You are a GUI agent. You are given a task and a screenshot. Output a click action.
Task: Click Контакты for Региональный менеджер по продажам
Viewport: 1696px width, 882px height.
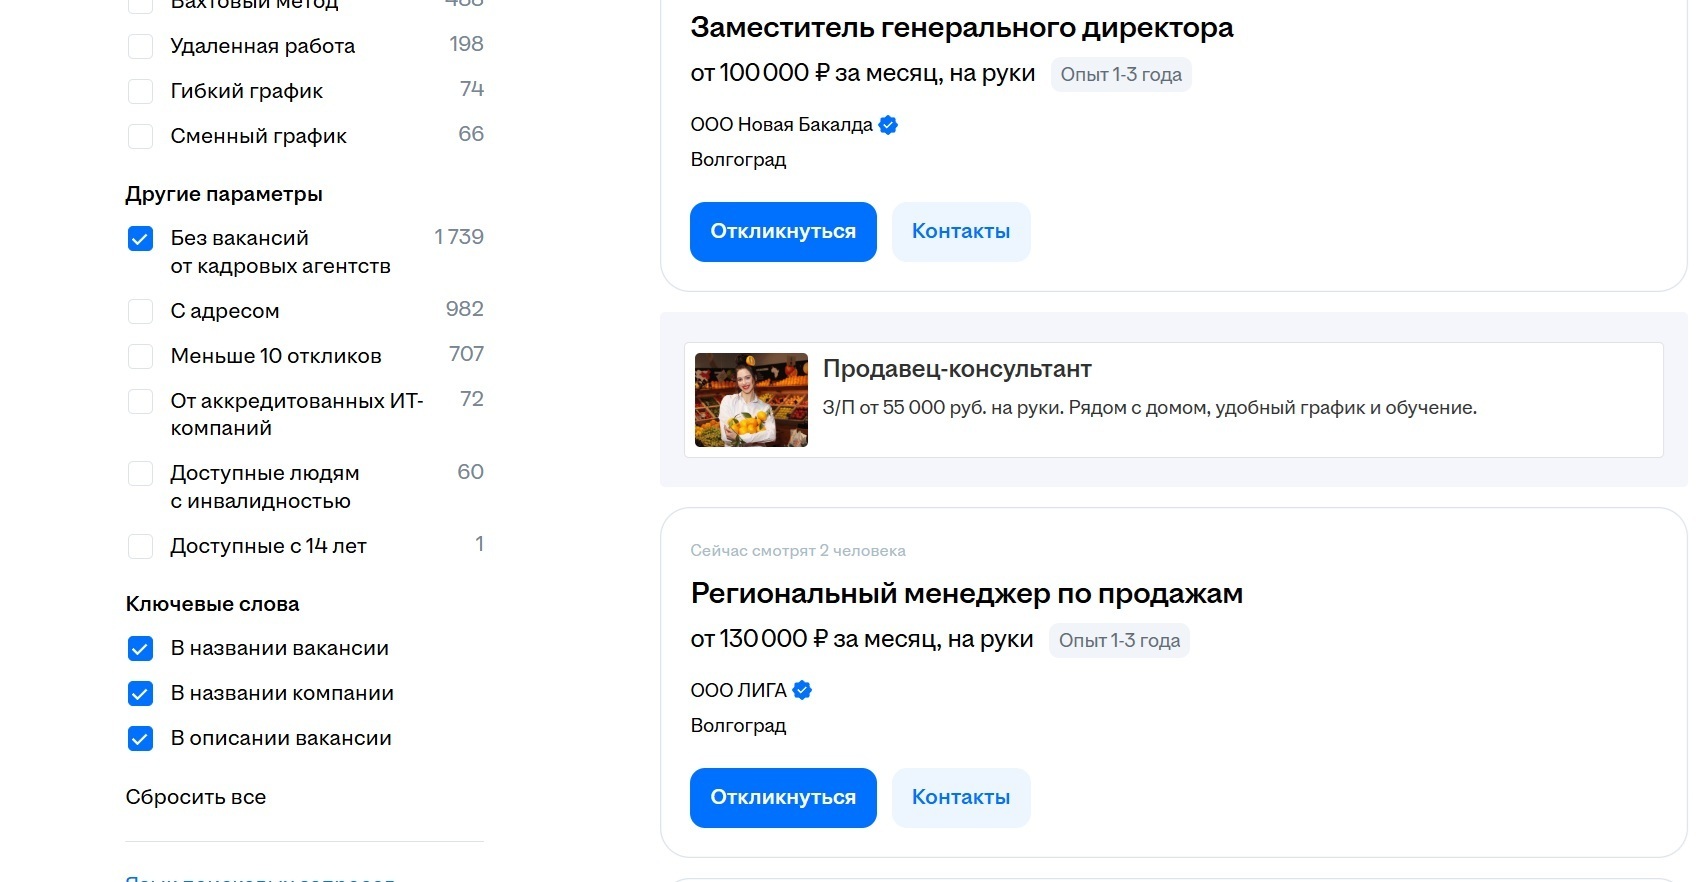(960, 797)
